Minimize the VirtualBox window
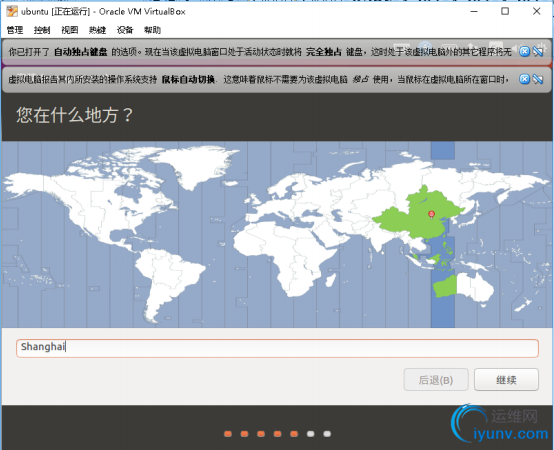Viewport: 554px width, 450px height. click(474, 11)
